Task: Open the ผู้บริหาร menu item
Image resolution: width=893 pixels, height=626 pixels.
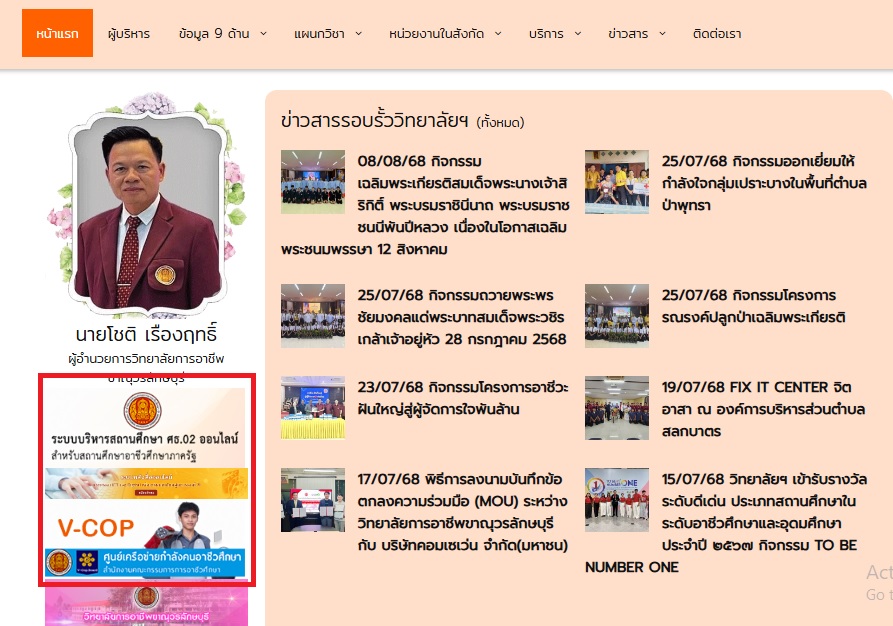Action: pos(128,33)
